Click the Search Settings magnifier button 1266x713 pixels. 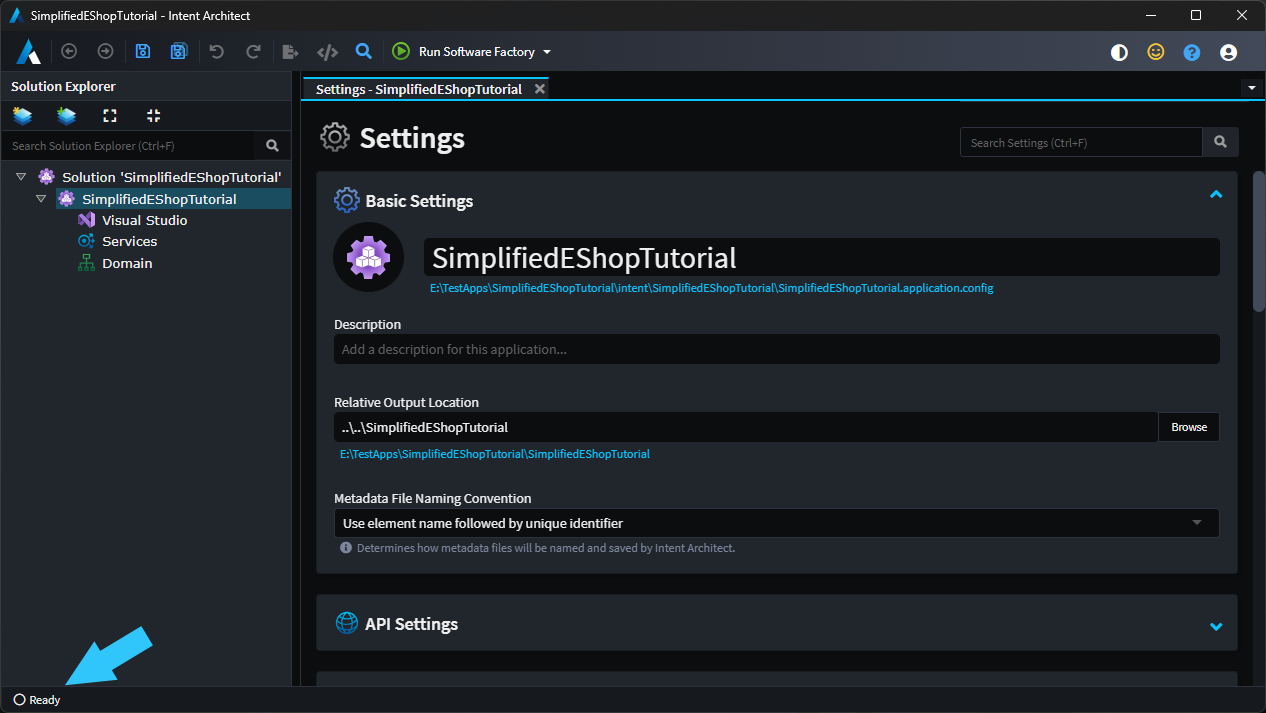point(1221,142)
